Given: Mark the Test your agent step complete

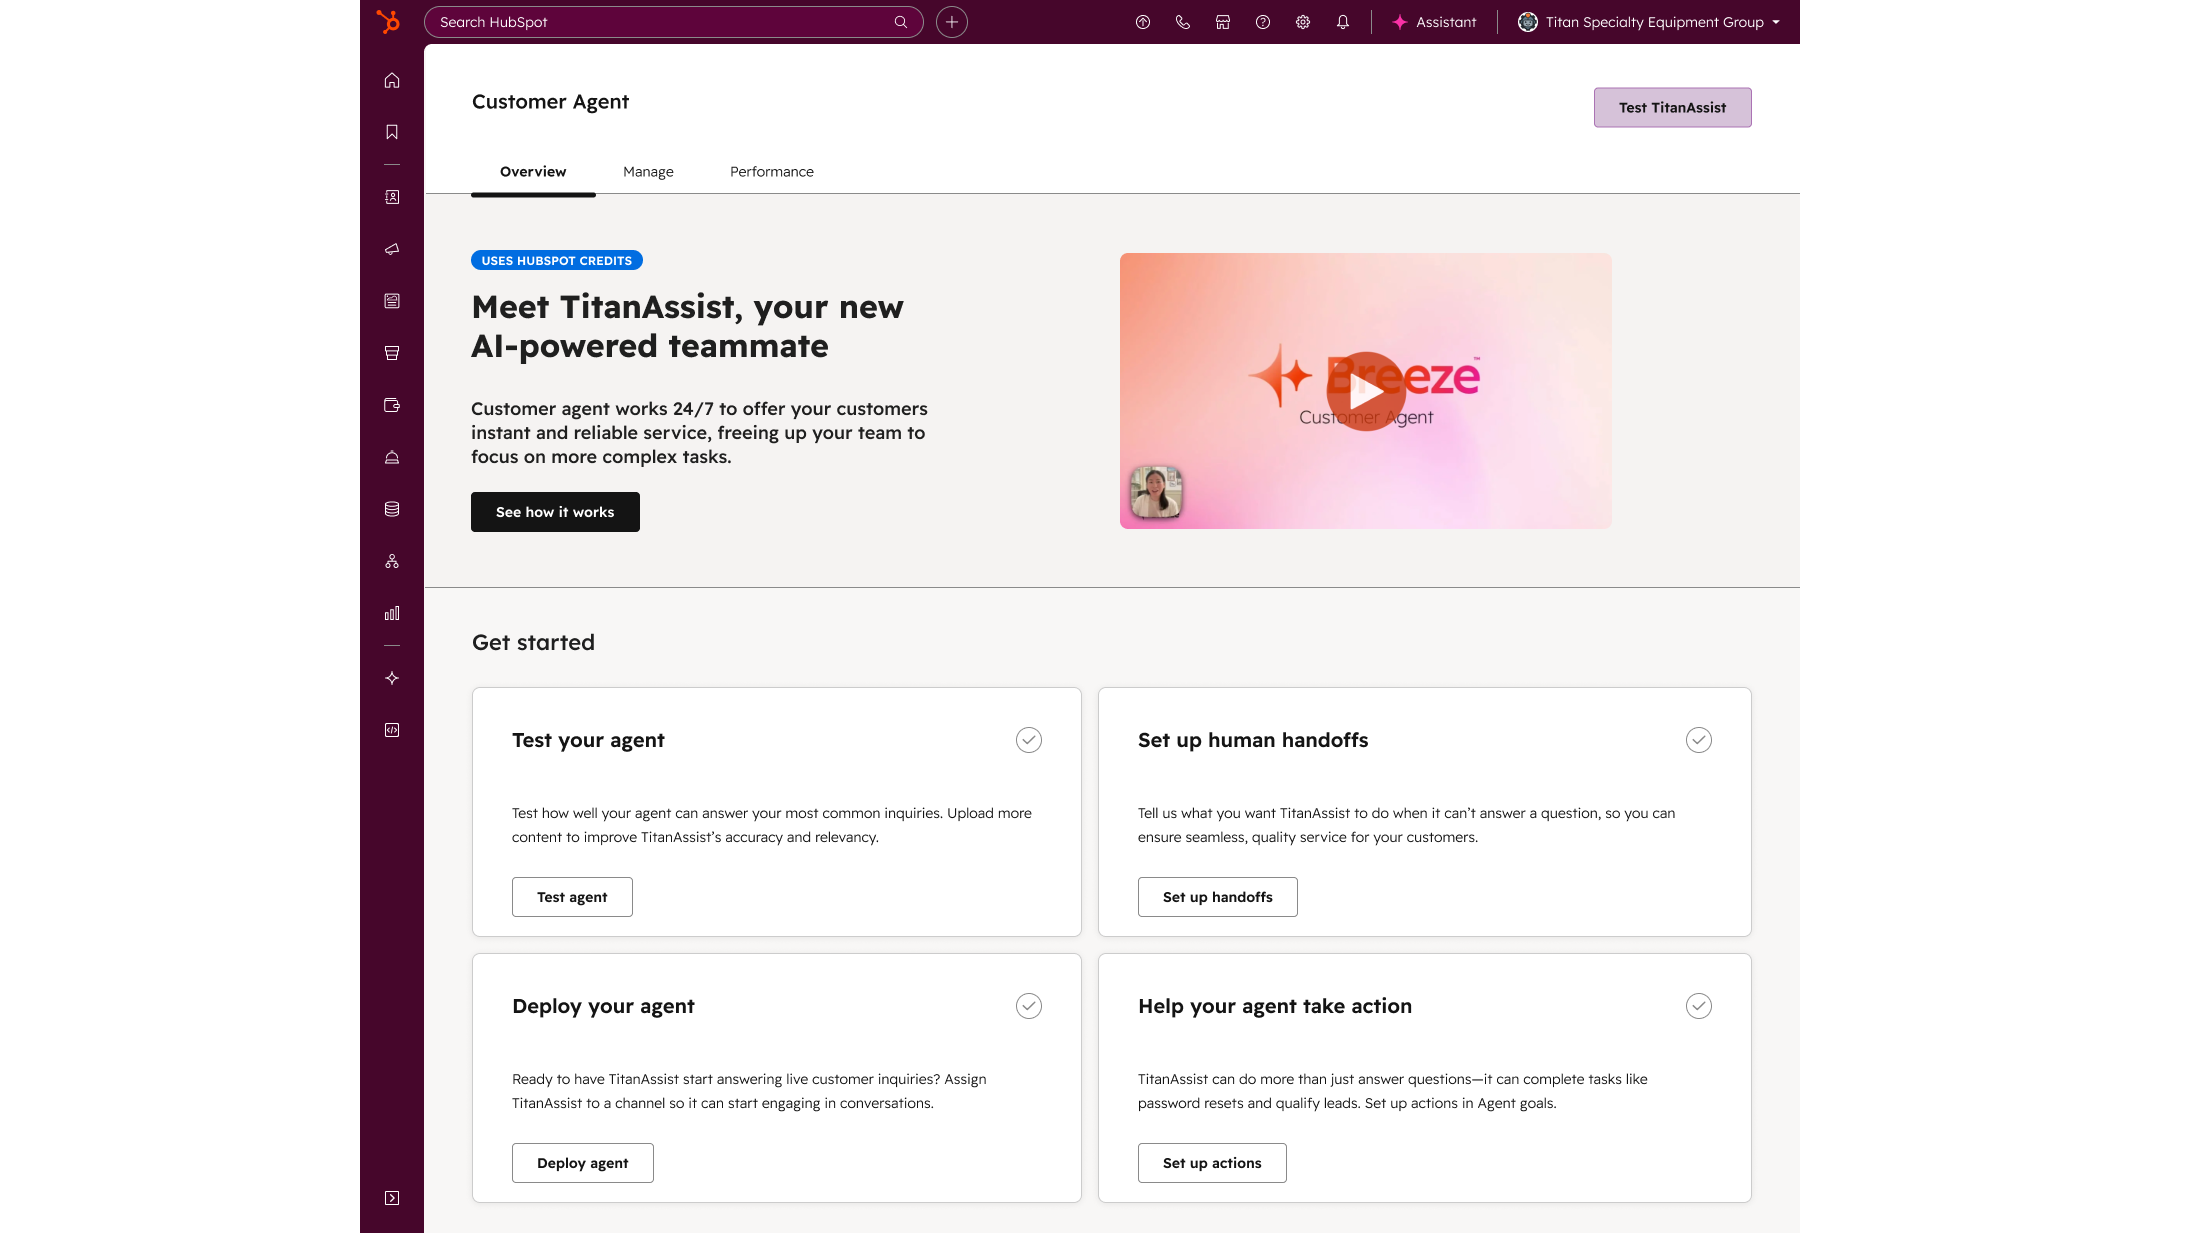Looking at the screenshot, I should [x=1029, y=740].
